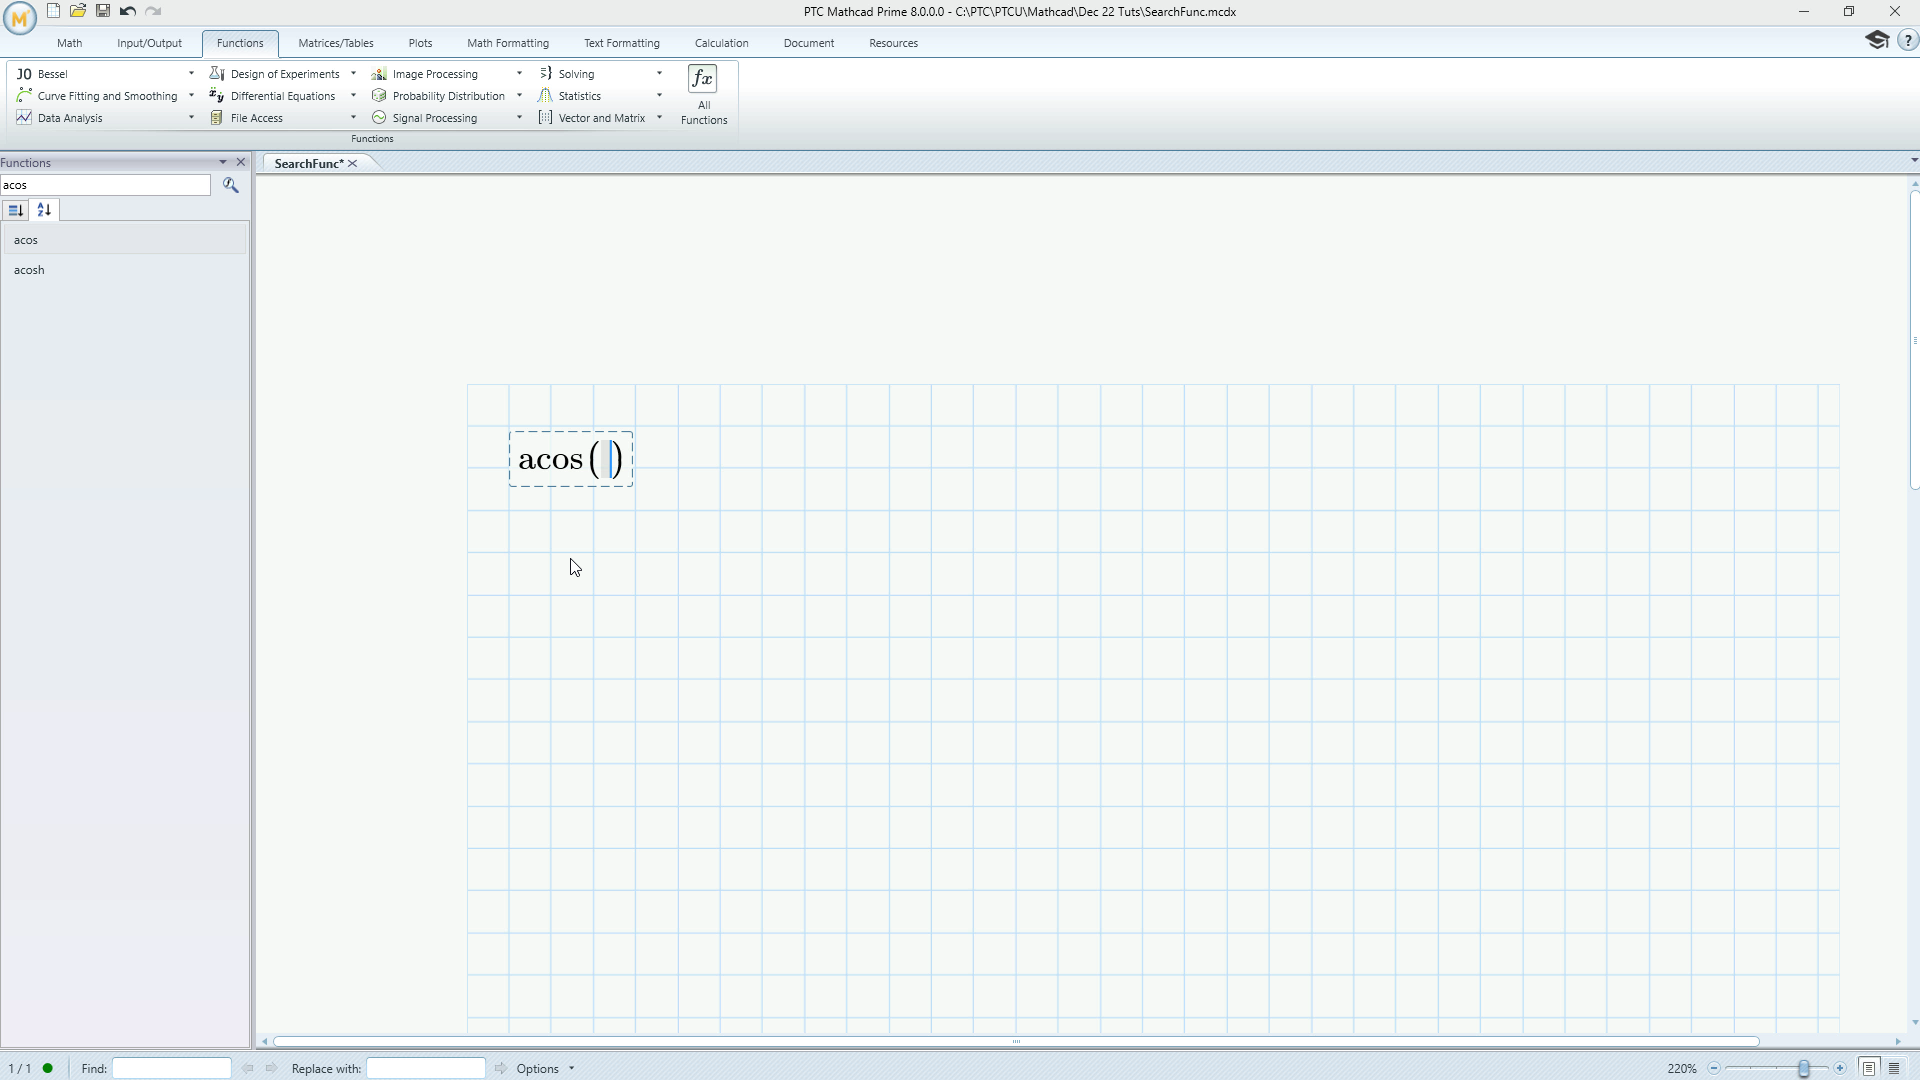
Task: Switch to draft view icon in status bar
Action: pyautogui.click(x=1894, y=1068)
